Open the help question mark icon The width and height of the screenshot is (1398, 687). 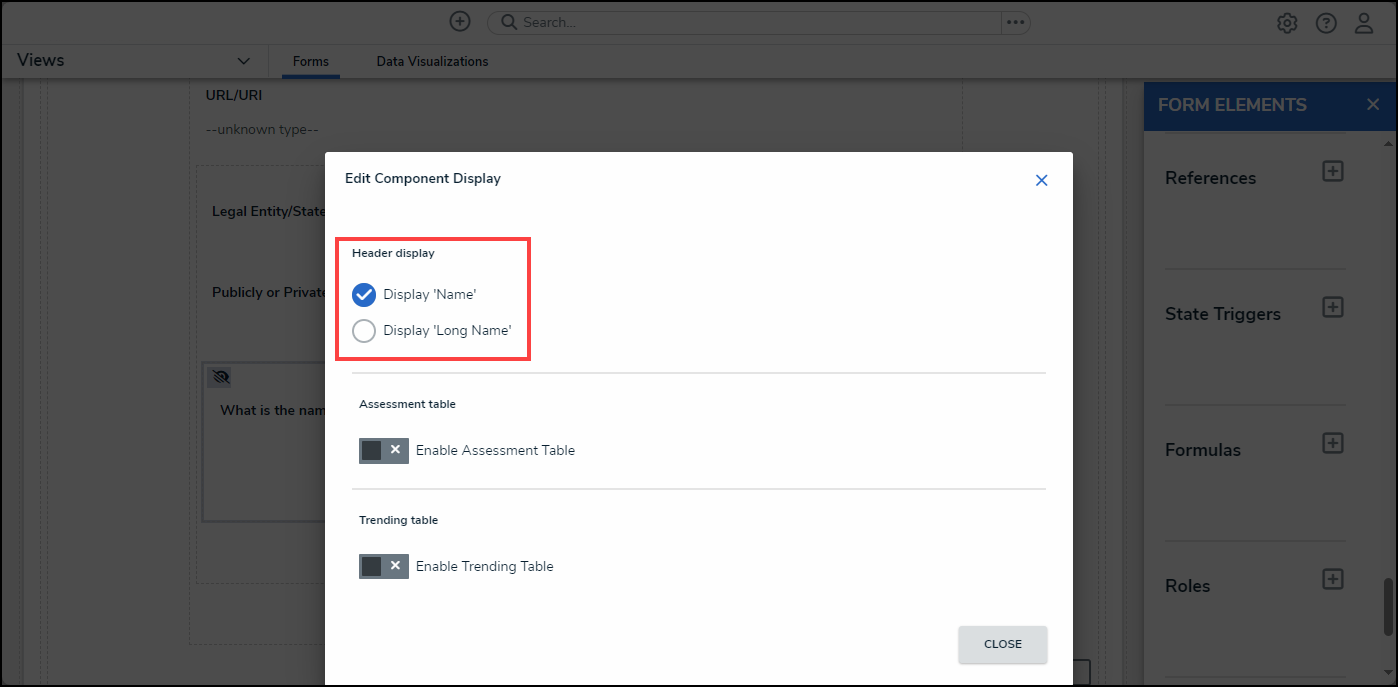click(1326, 23)
